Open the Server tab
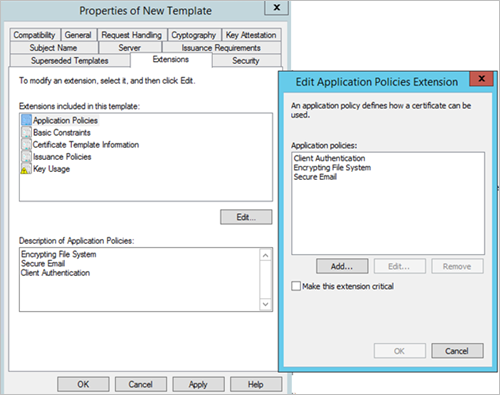 [x=130, y=48]
